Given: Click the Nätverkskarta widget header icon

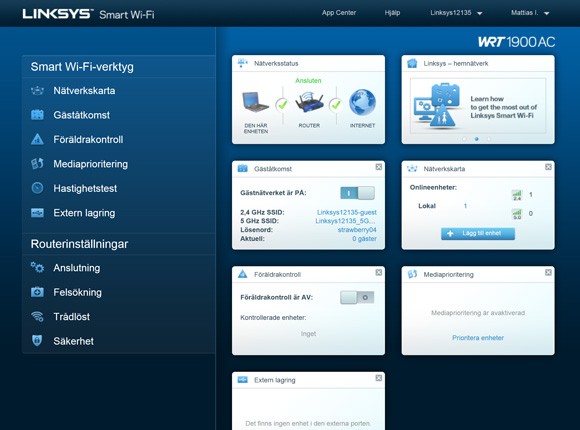Looking at the screenshot, I should click(412, 169).
